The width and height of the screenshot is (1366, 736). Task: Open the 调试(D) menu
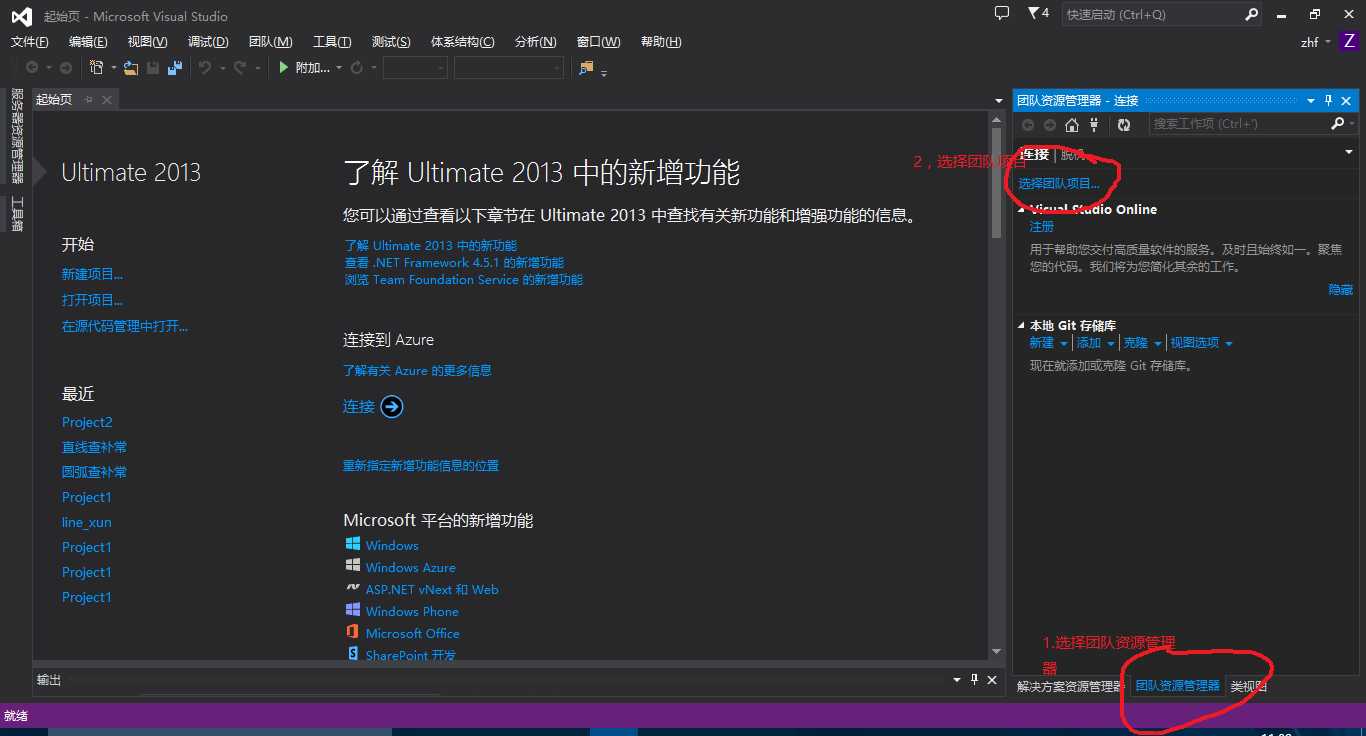[x=208, y=42]
